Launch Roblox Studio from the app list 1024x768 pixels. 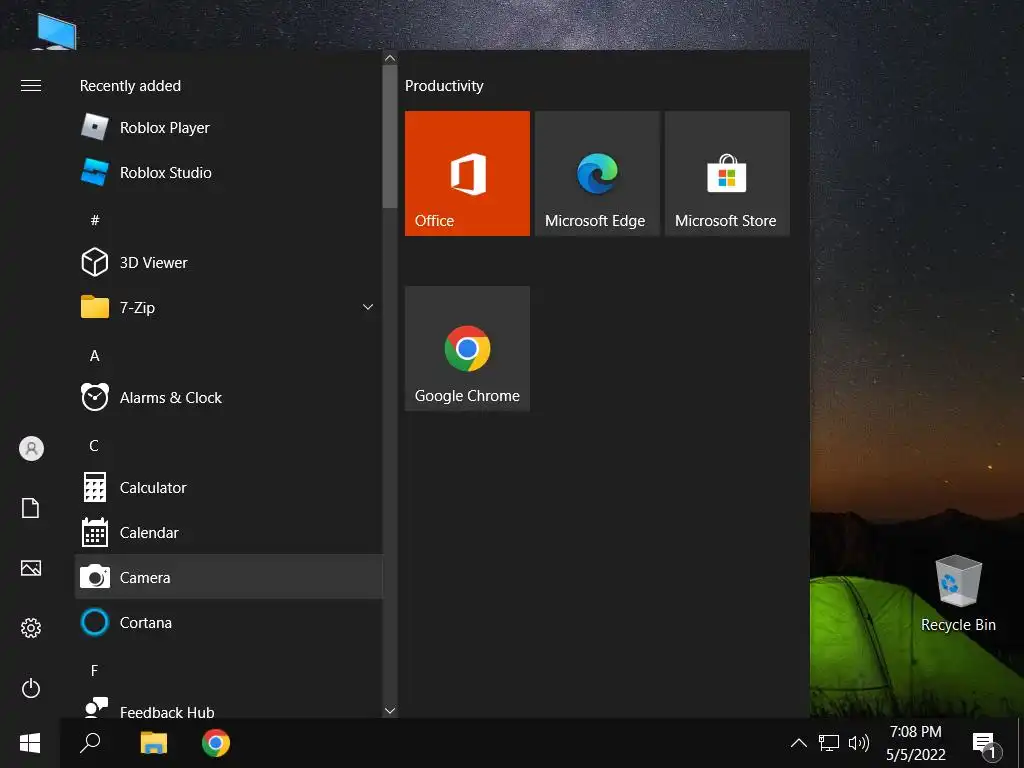coord(229,172)
